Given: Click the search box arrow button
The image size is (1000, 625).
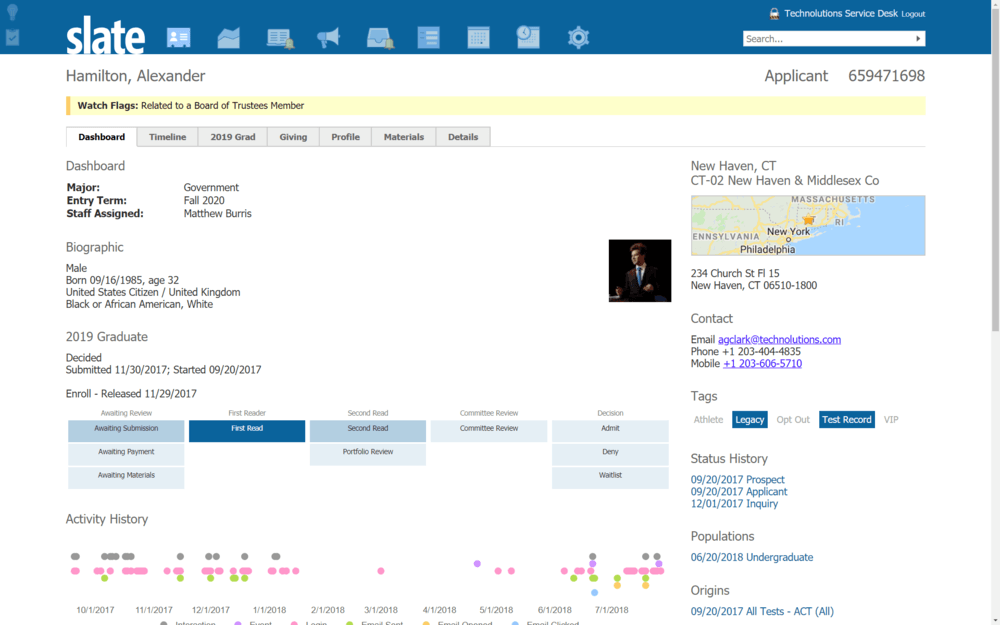Looking at the screenshot, I should coord(918,39).
